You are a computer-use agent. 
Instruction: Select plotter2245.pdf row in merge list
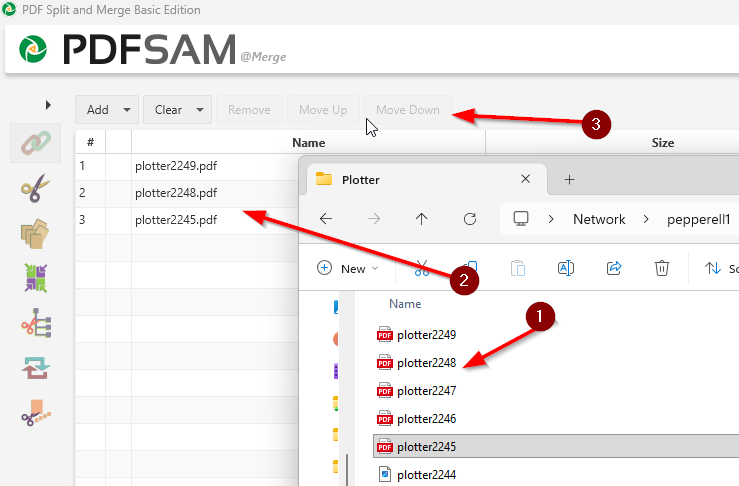(x=187, y=220)
